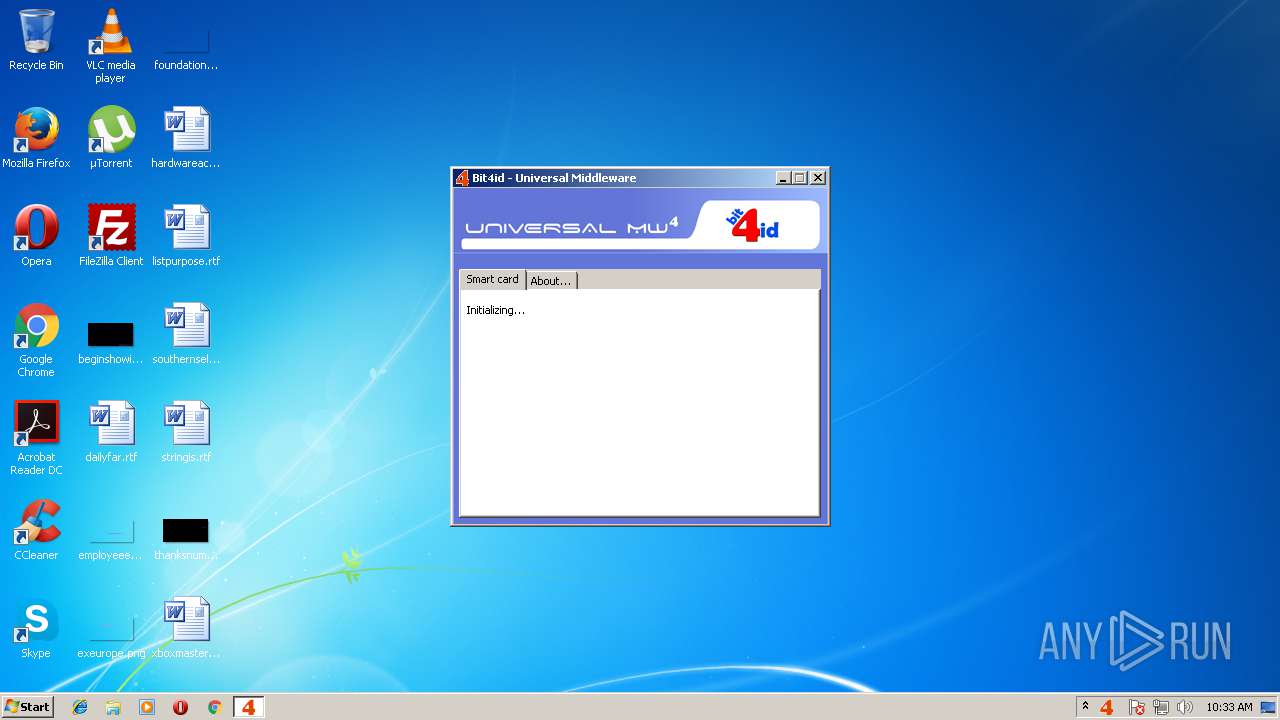Click the Show desktop button
The width and height of the screenshot is (1280, 720).
coord(1269,707)
